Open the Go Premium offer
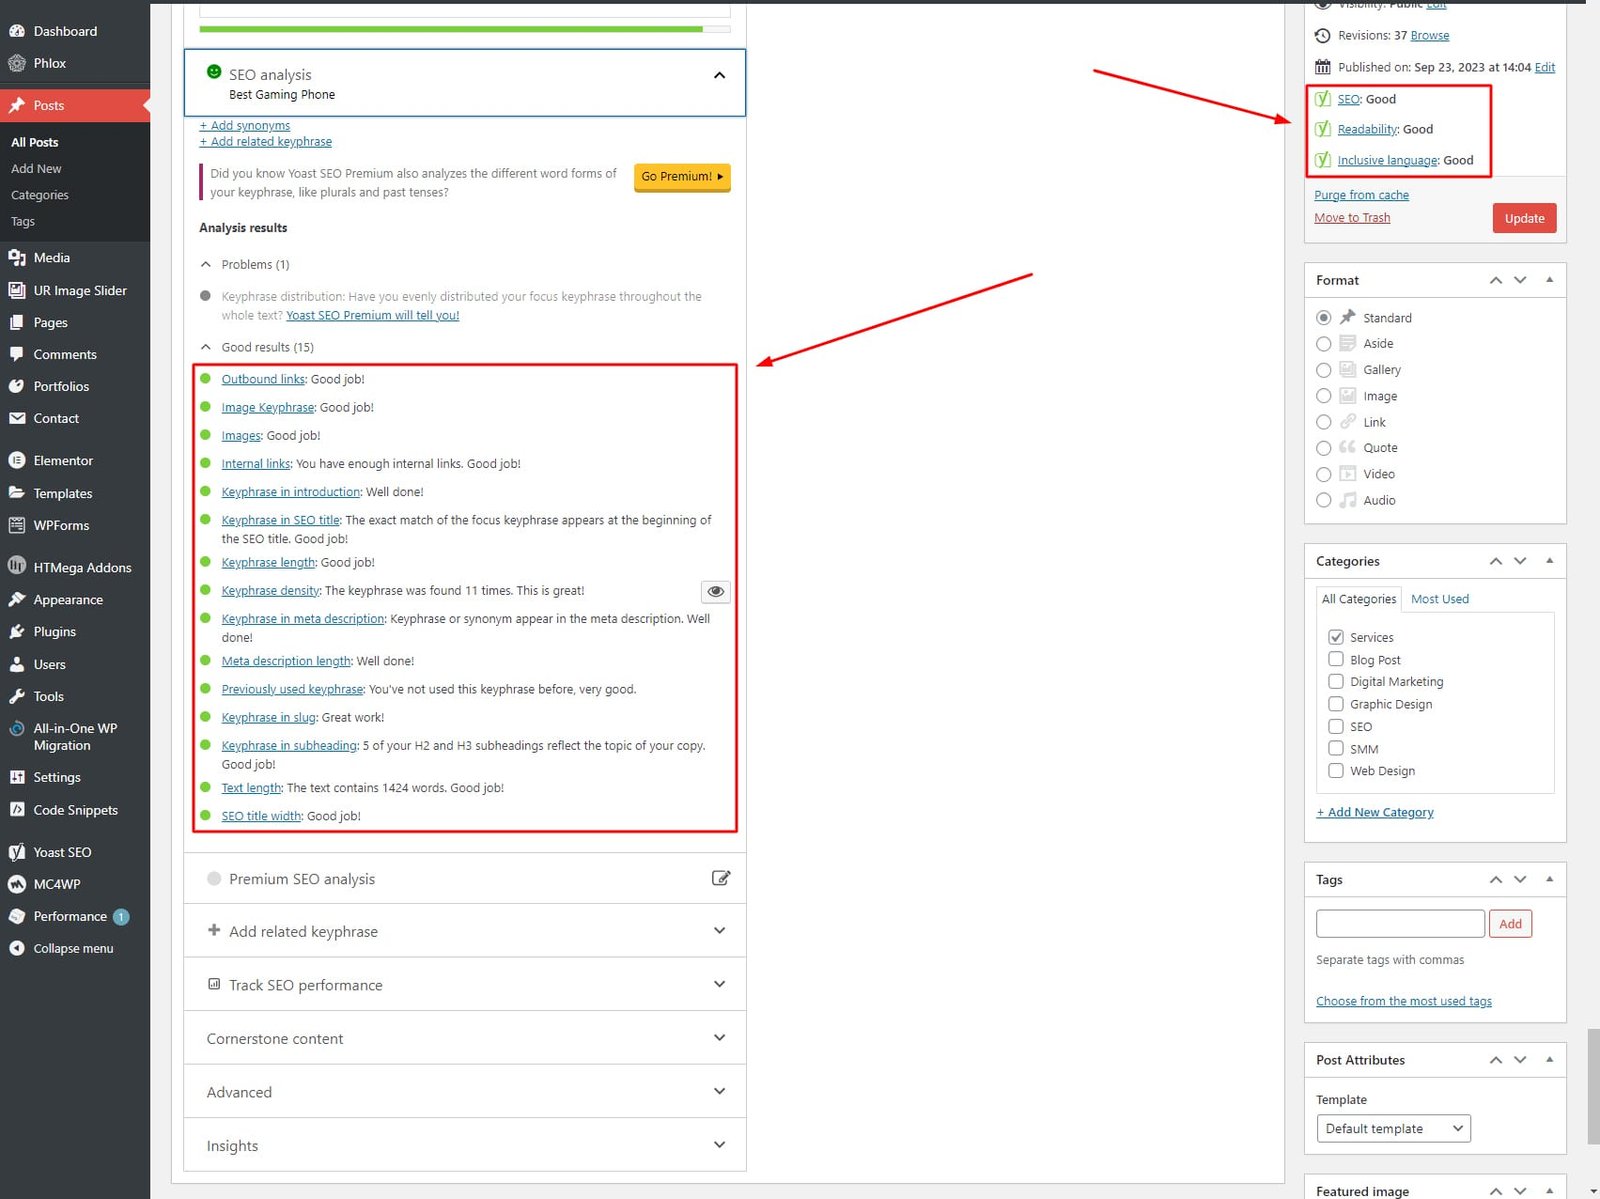Viewport: 1600px width, 1199px height. coord(681,177)
